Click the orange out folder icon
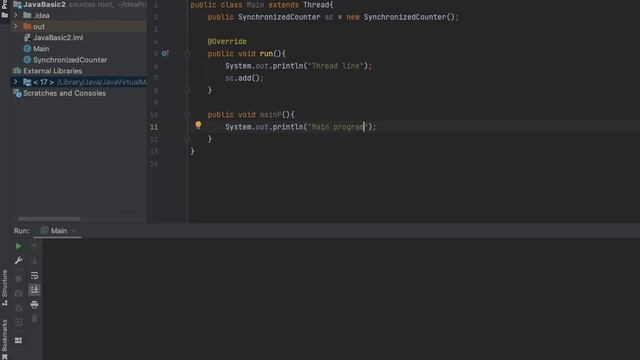Viewport: 640px width, 360px height. pos(27,27)
